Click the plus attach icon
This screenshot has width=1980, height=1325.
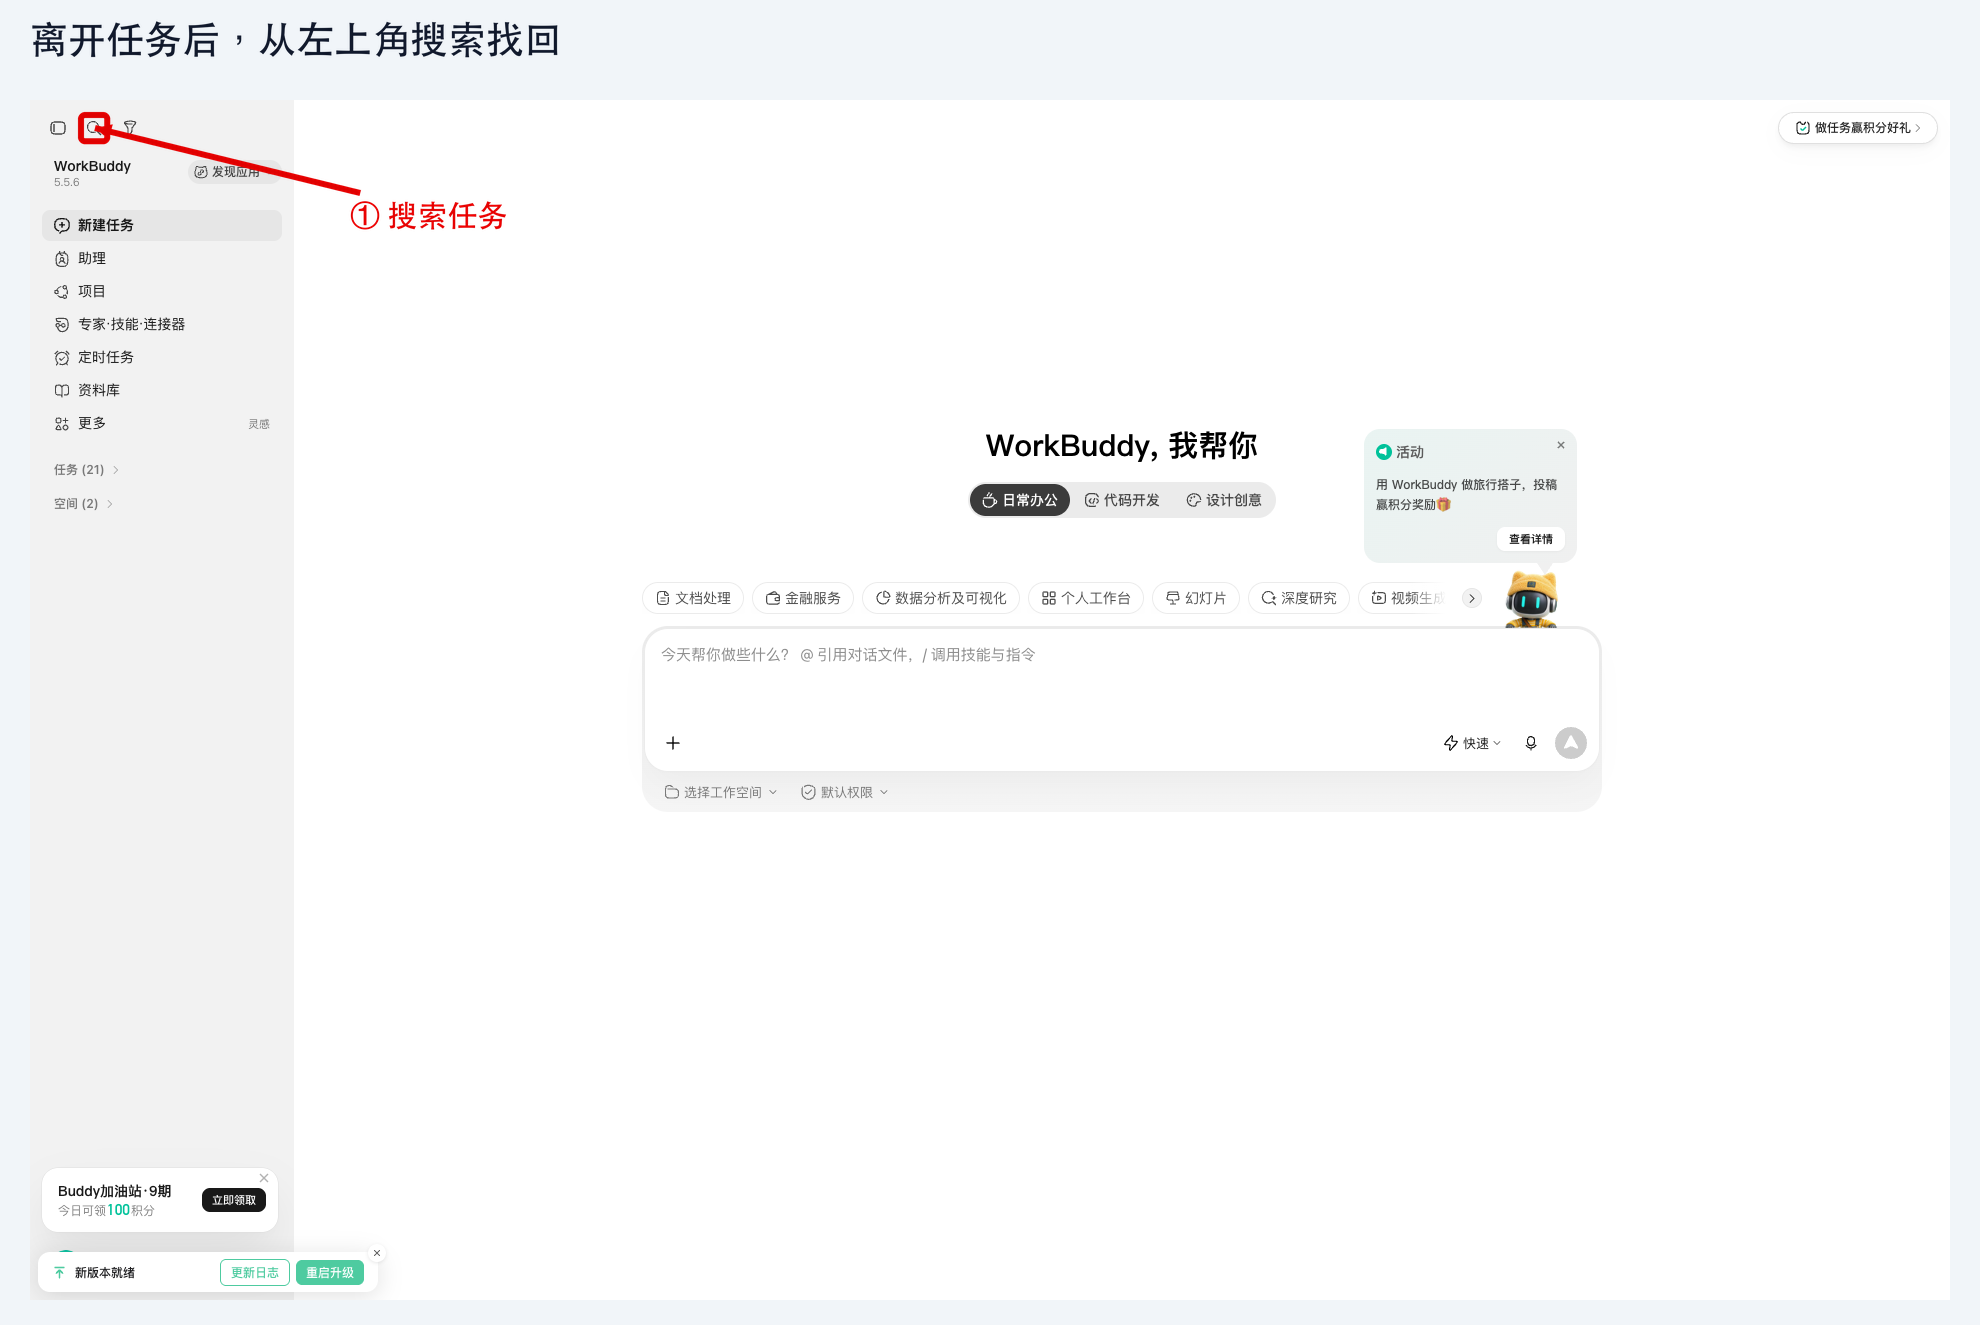pos(673,743)
